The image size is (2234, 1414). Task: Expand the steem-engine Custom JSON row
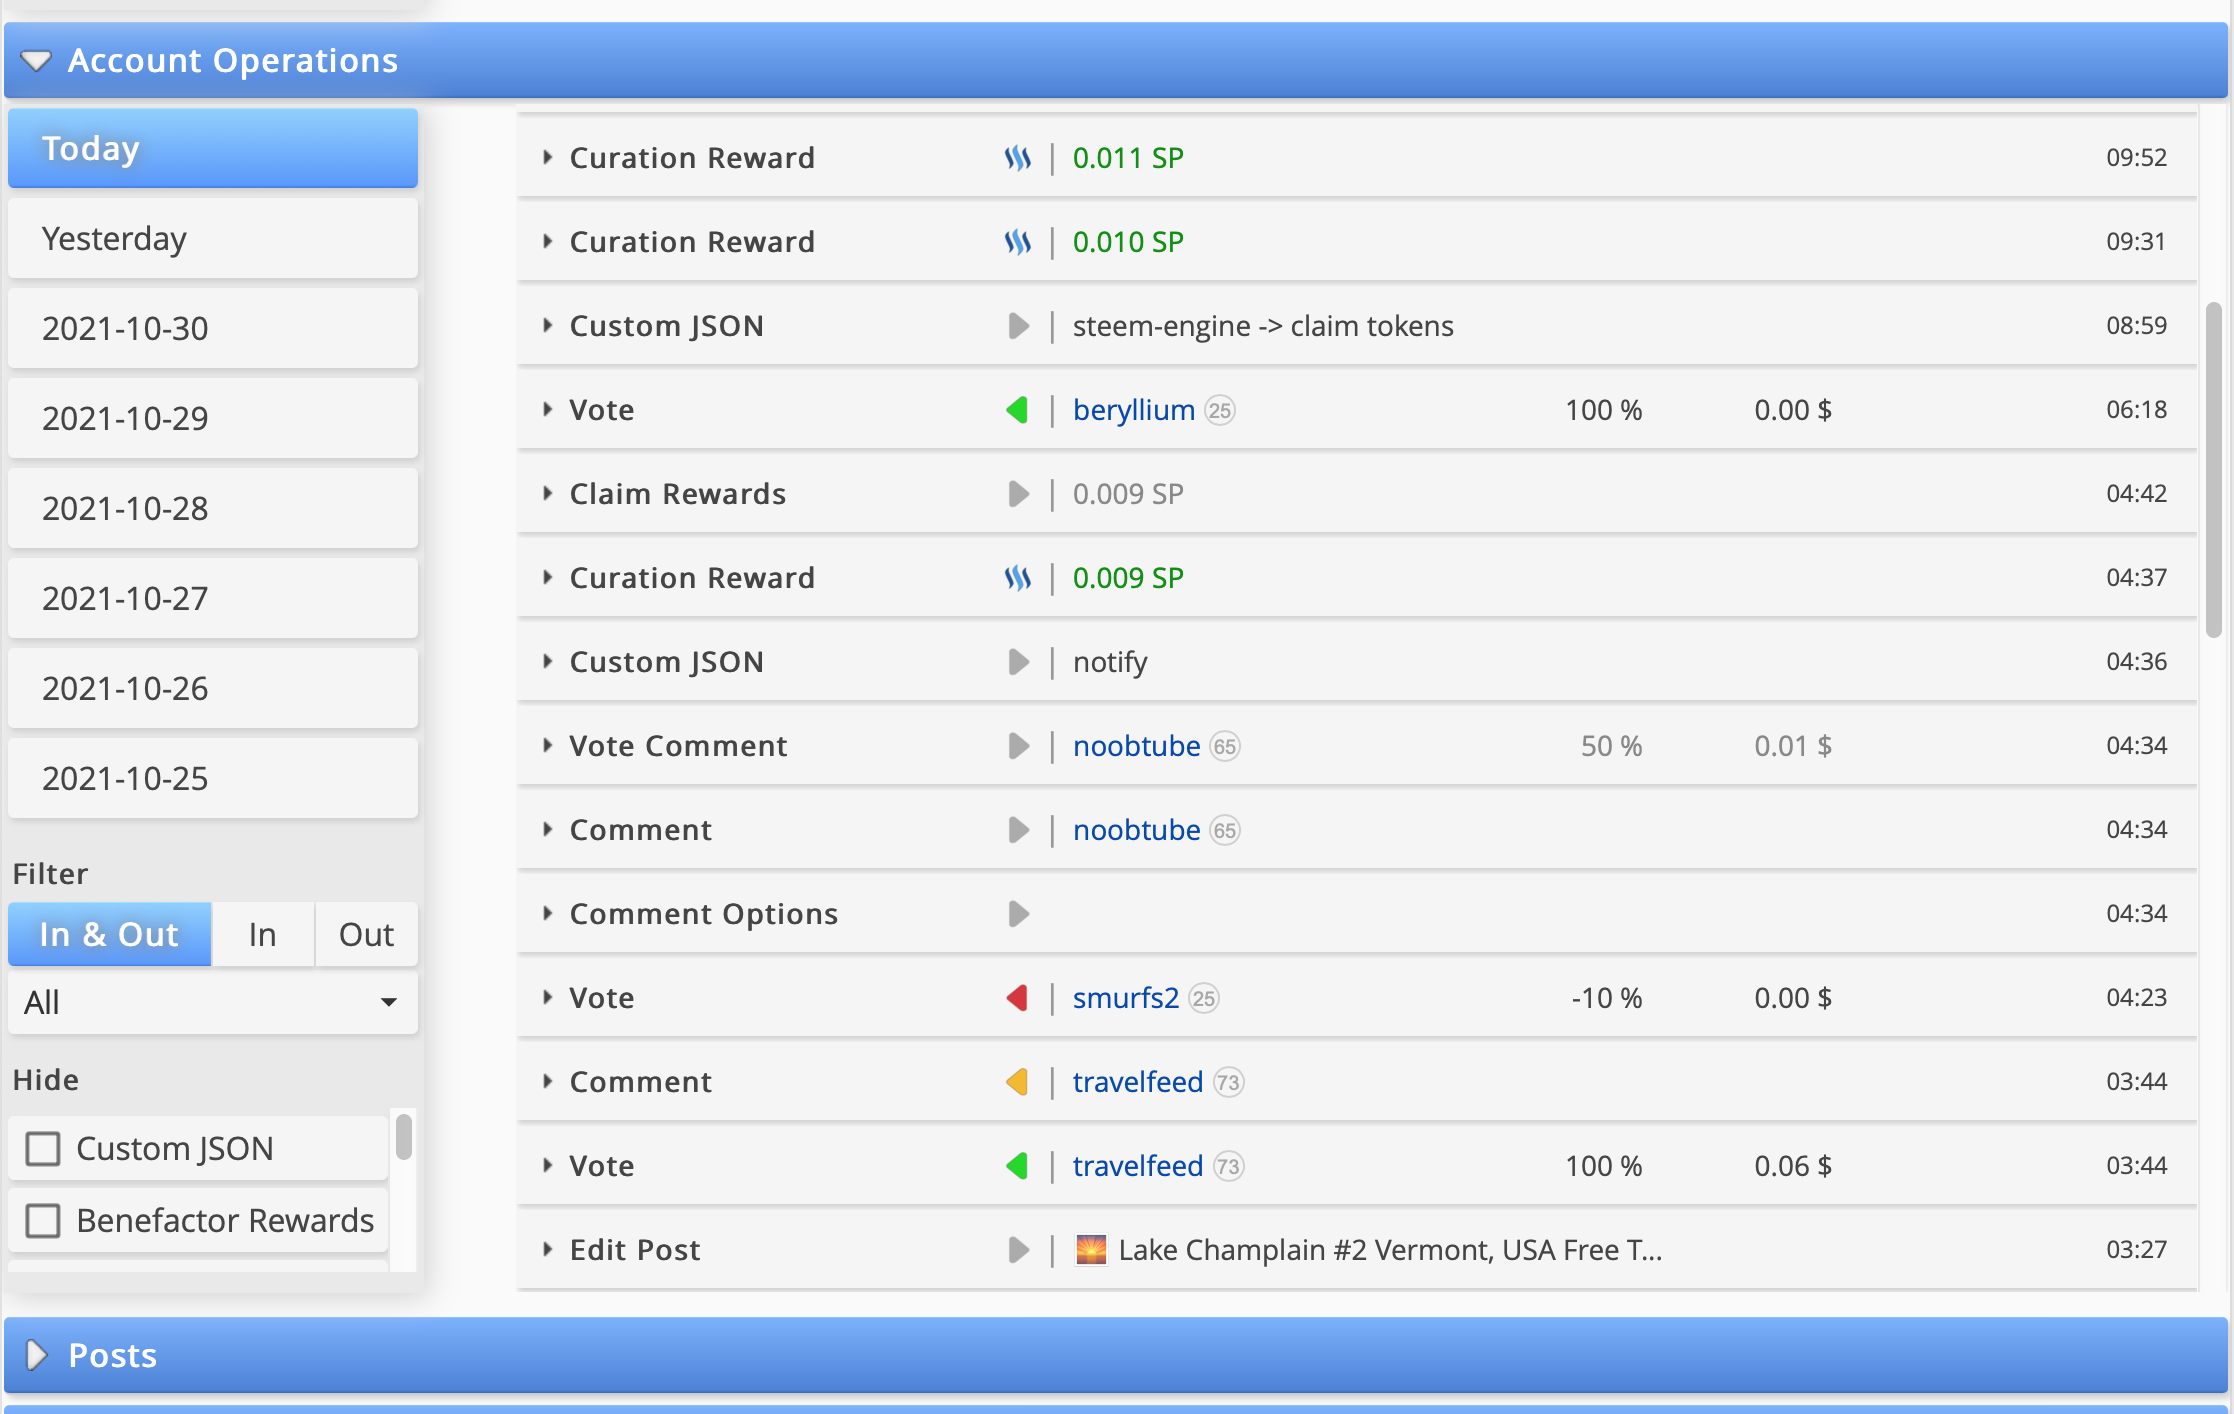coord(547,326)
